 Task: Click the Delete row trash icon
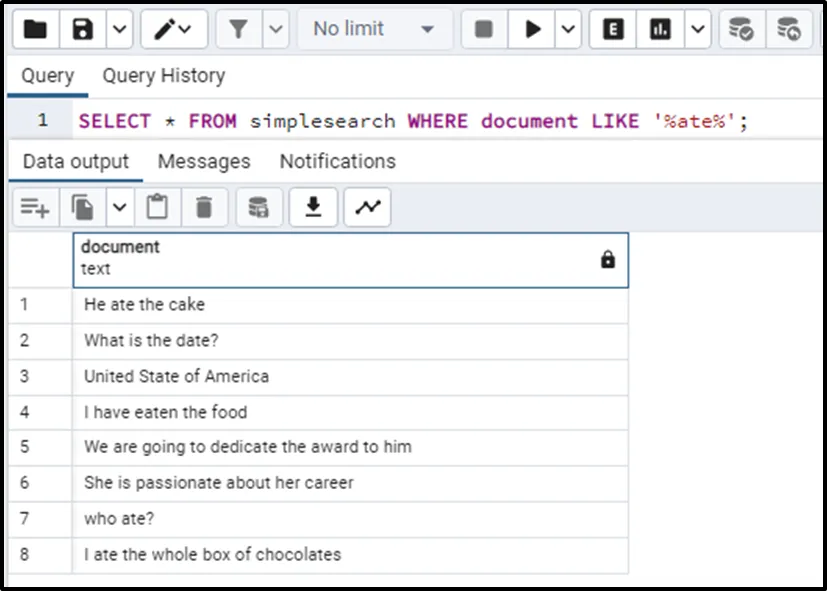coord(204,207)
